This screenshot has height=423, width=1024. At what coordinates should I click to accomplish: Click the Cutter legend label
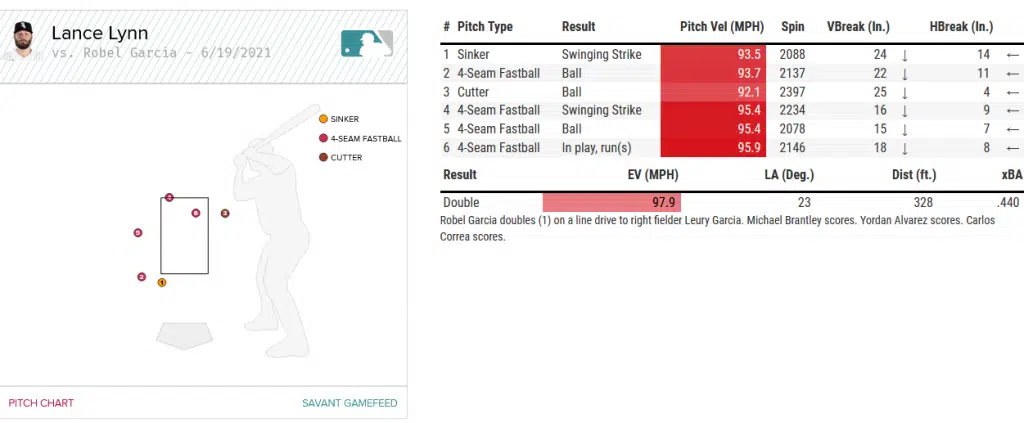pyautogui.click(x=346, y=157)
